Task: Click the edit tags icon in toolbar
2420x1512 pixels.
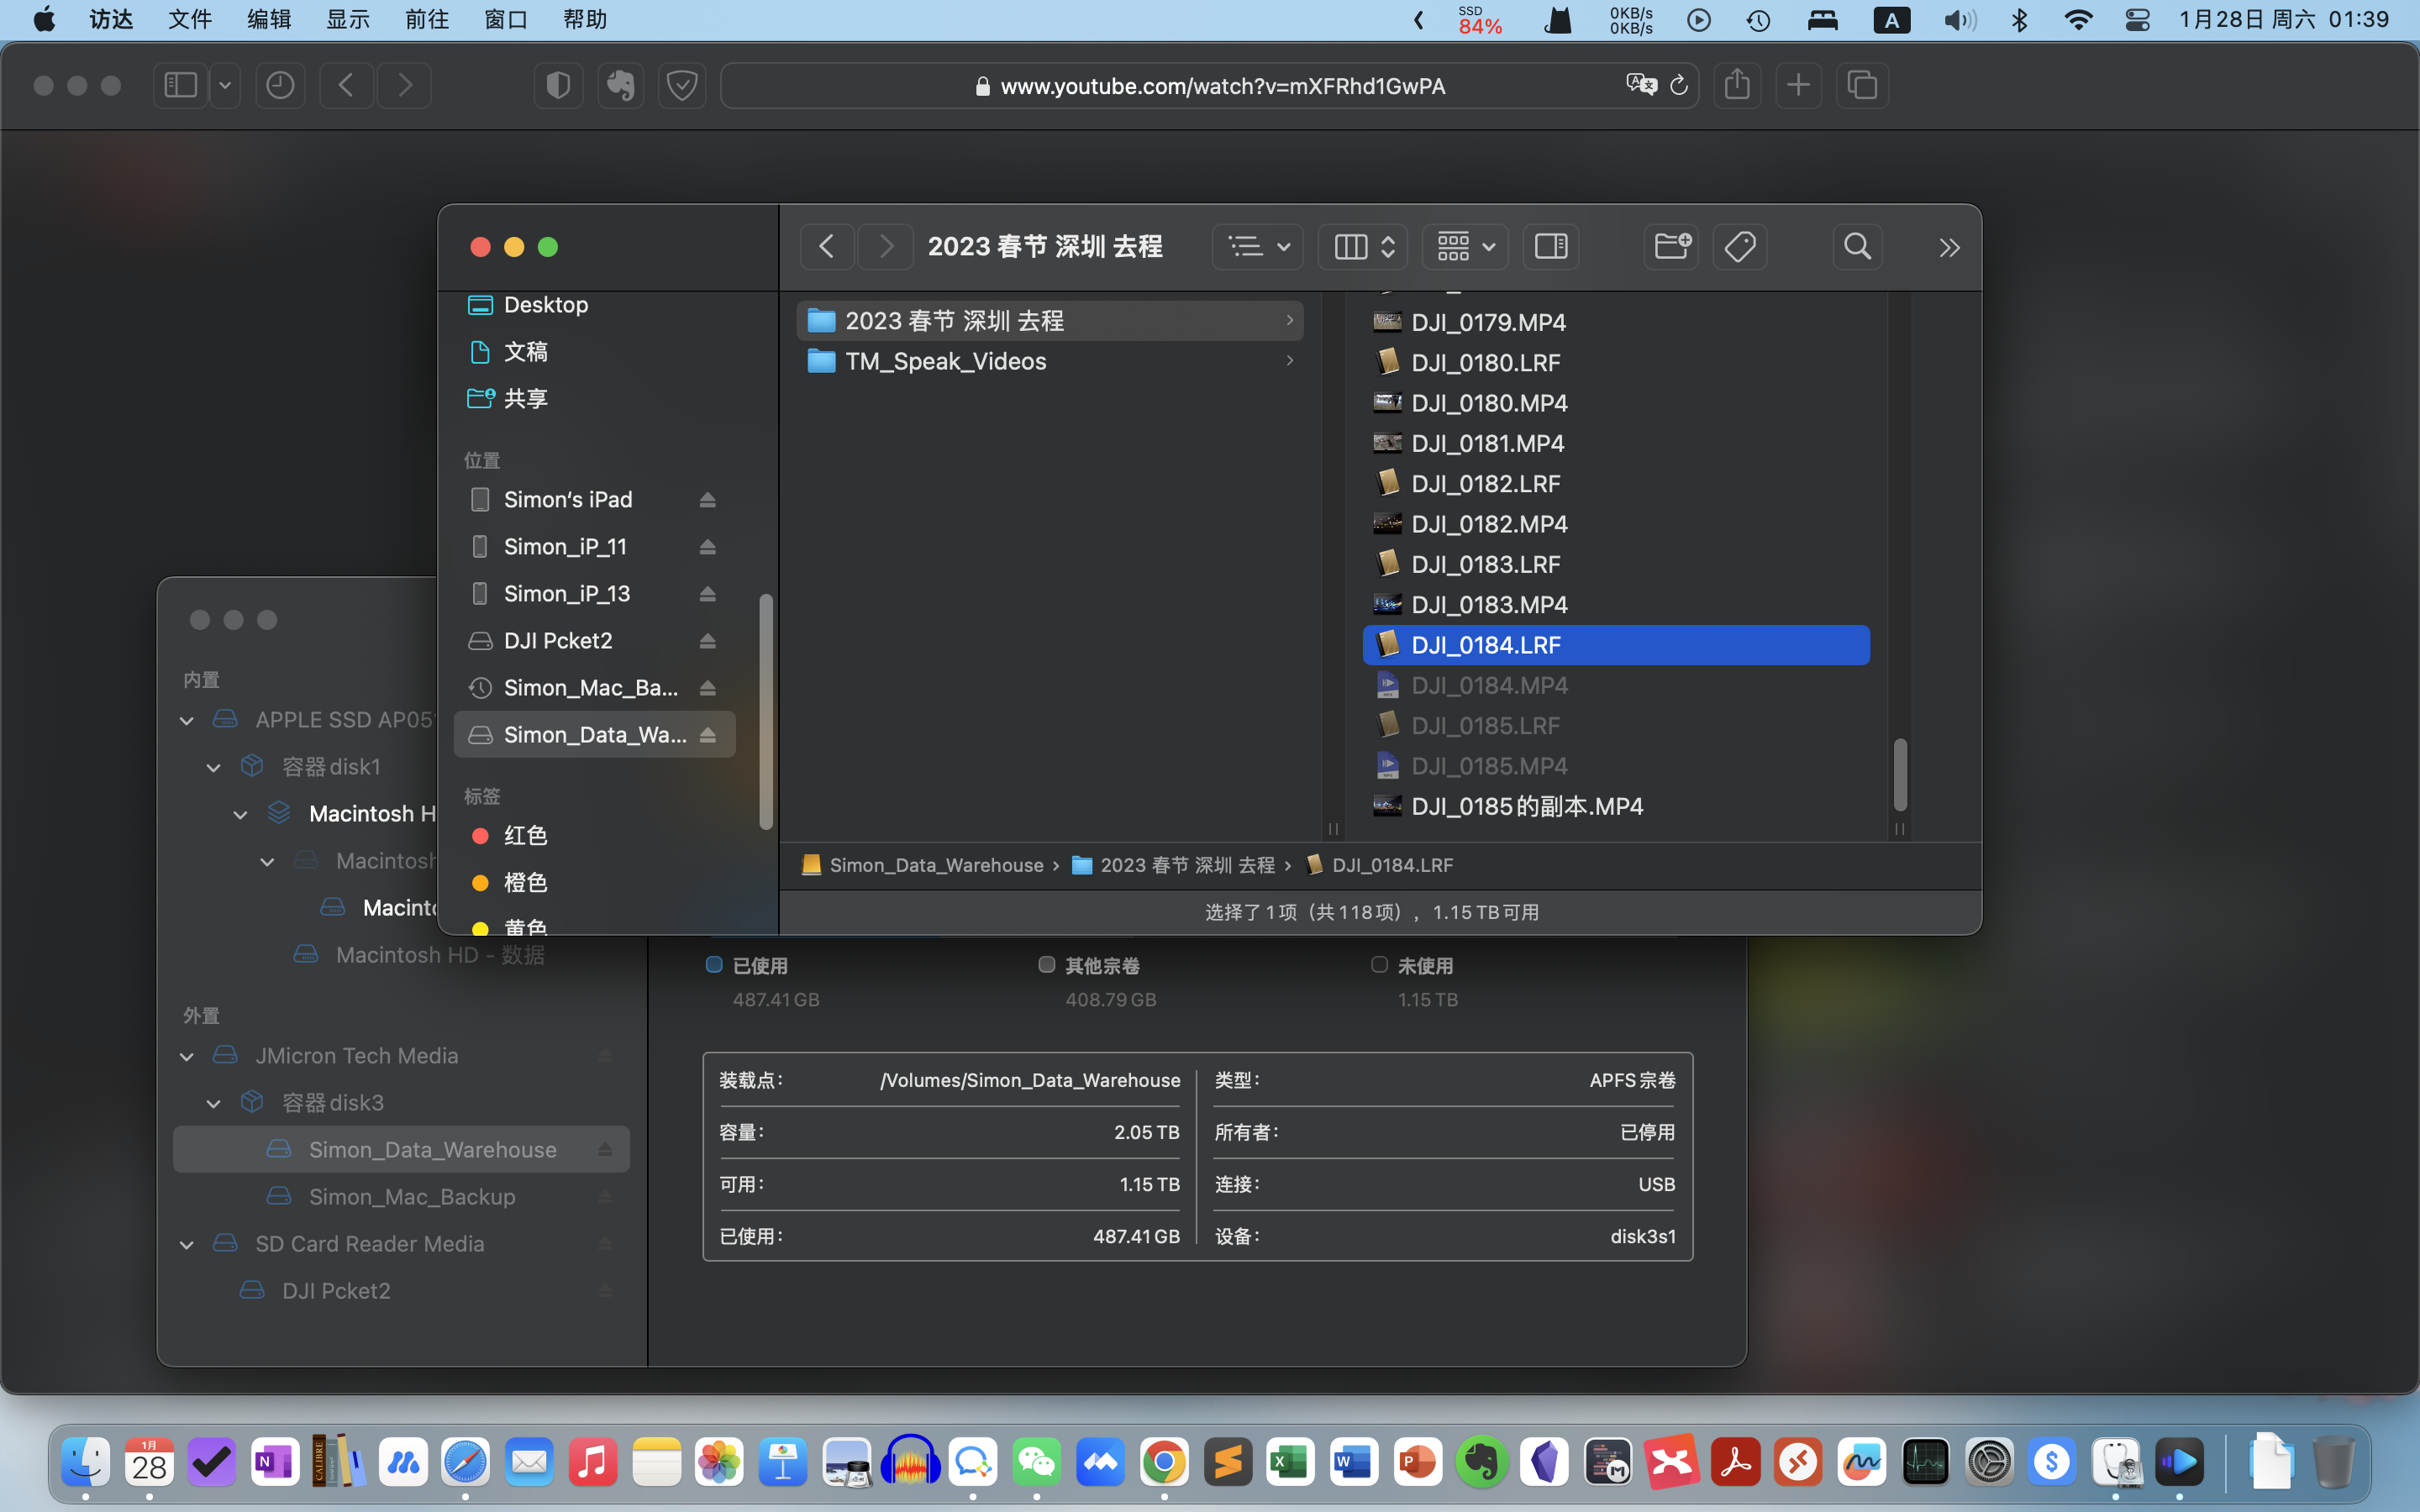Action: pyautogui.click(x=1740, y=246)
